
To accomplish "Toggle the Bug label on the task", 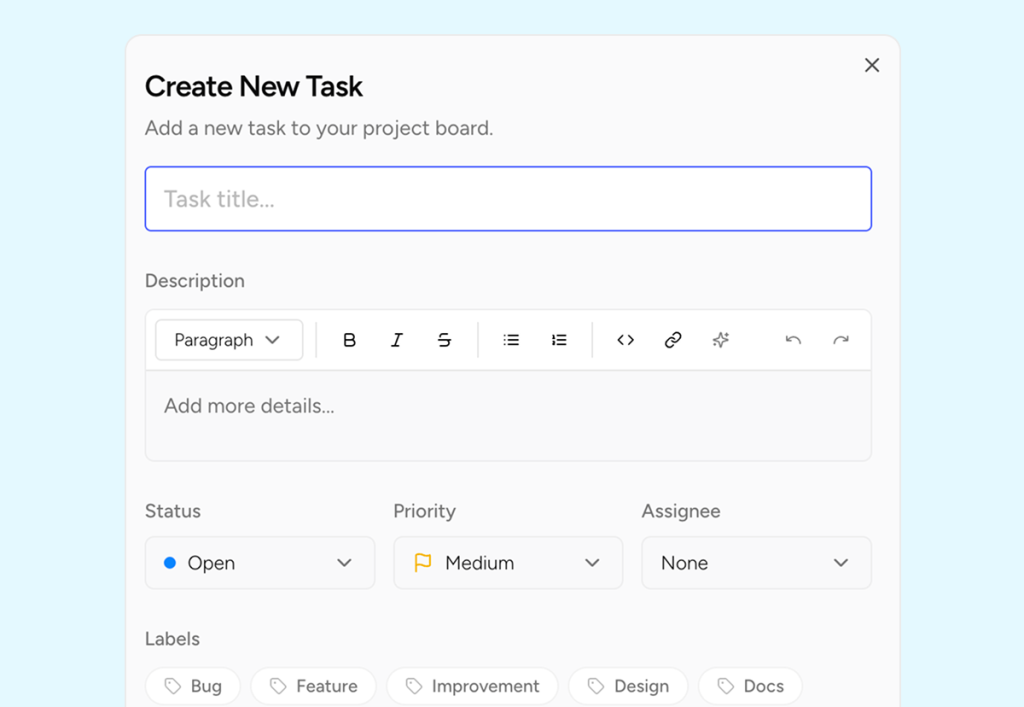I will (x=193, y=686).
